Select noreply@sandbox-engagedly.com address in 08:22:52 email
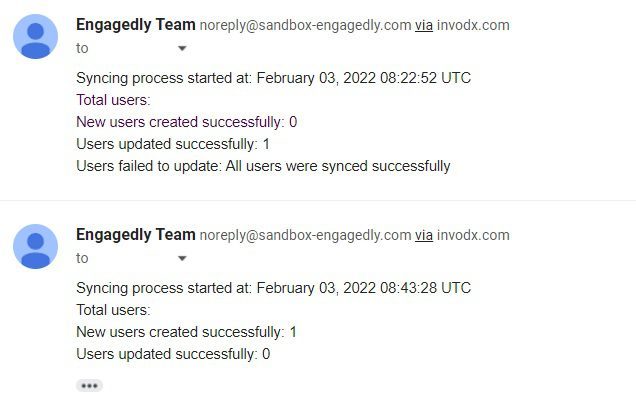 click(x=305, y=26)
